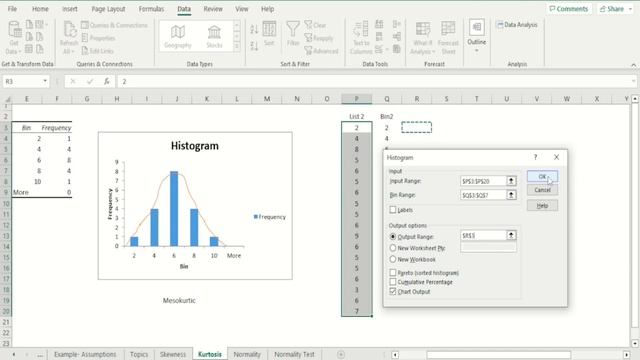Enable Pareto sorted histogram checkbox
This screenshot has width=640, height=360.
[x=393, y=273]
